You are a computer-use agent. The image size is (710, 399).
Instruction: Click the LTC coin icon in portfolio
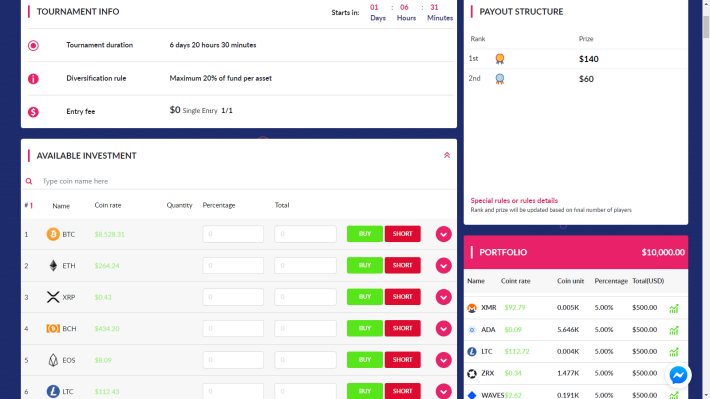(472, 351)
